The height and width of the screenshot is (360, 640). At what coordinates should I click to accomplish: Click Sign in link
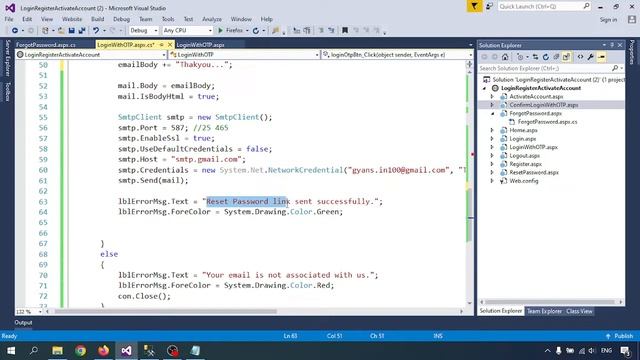(x=608, y=20)
